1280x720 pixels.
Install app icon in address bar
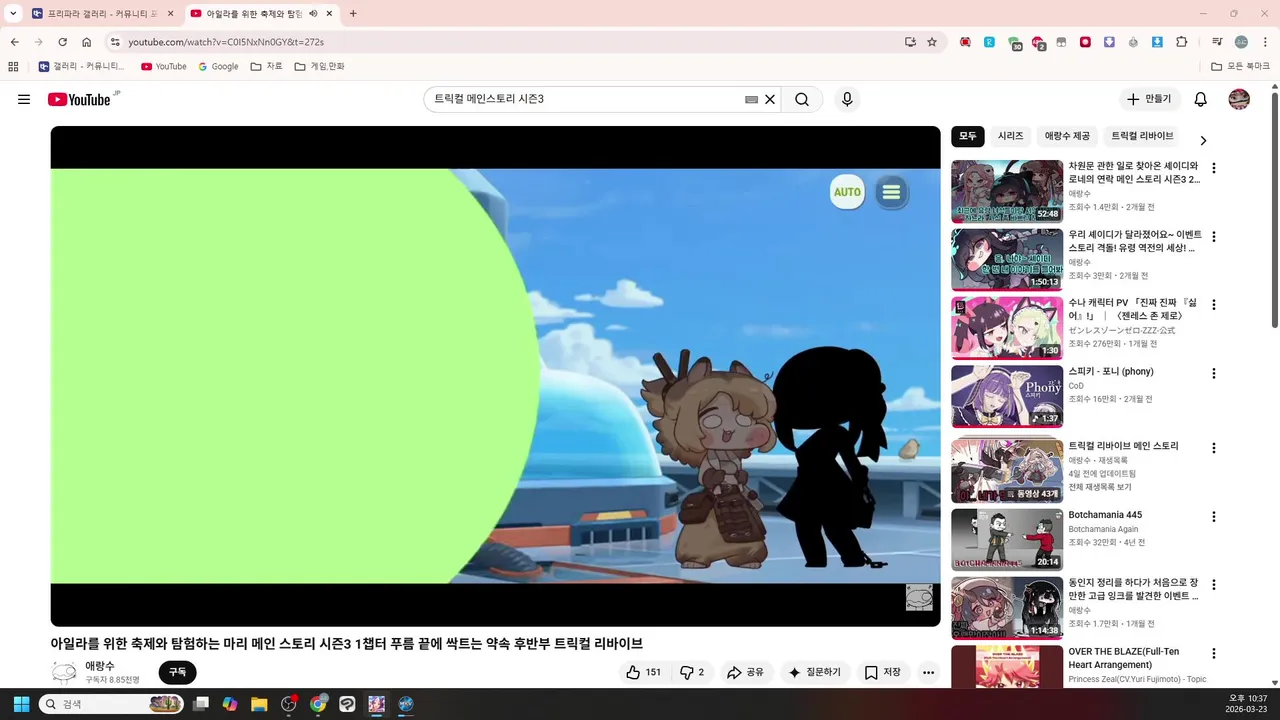click(910, 42)
